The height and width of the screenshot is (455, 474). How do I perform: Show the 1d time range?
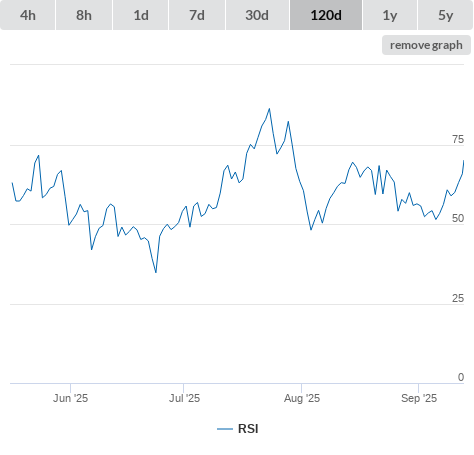click(x=141, y=15)
